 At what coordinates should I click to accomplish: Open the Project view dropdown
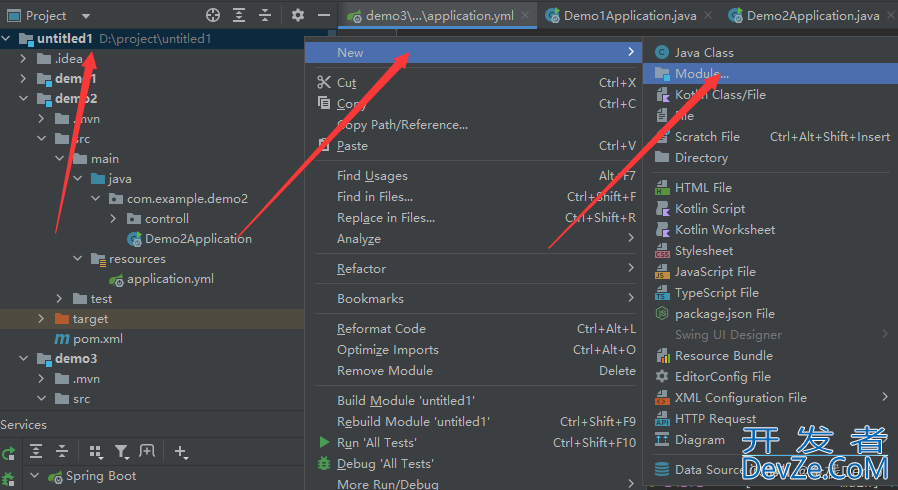tap(86, 16)
